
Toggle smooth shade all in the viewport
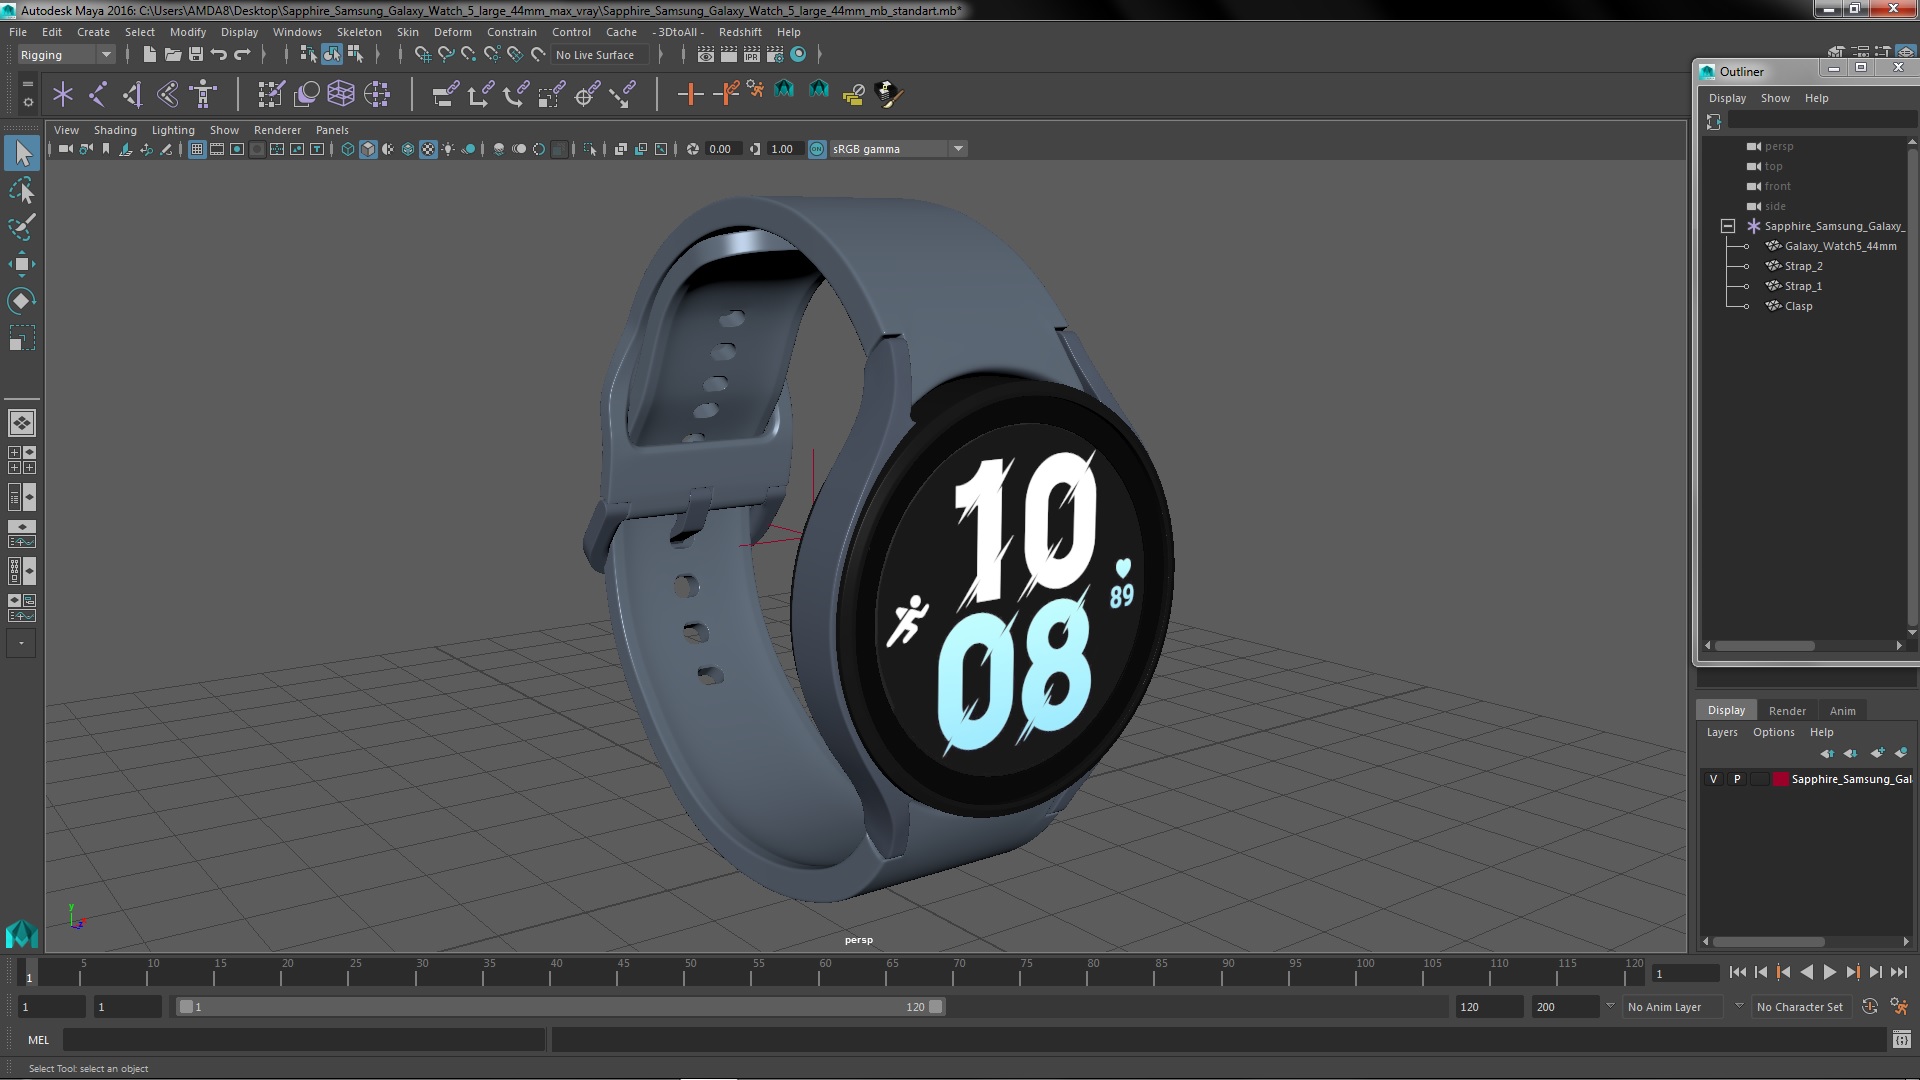click(368, 149)
